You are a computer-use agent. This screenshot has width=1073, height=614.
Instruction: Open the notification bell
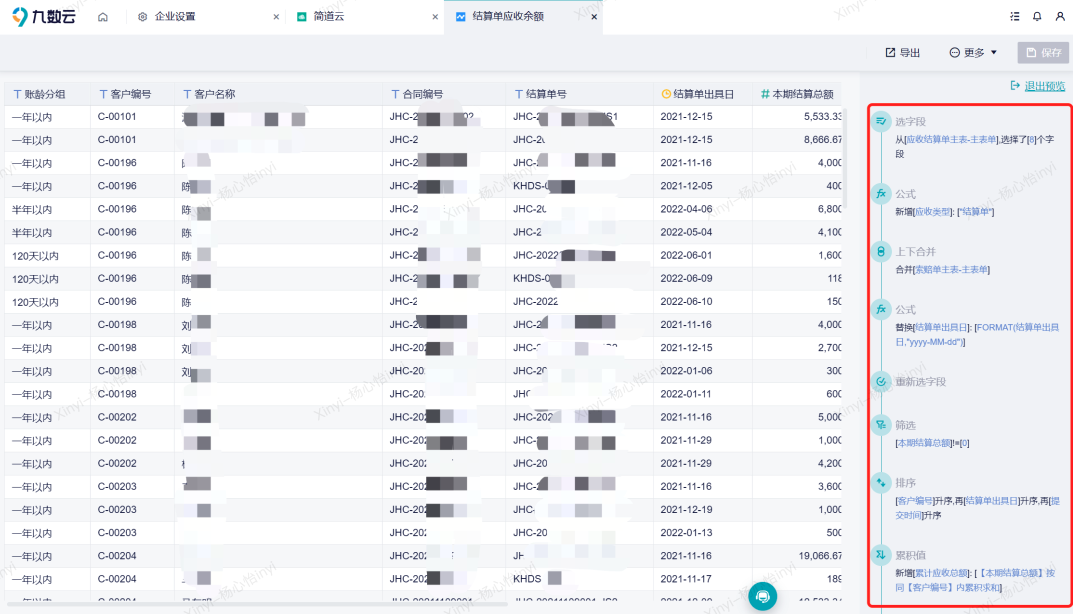(x=1037, y=16)
